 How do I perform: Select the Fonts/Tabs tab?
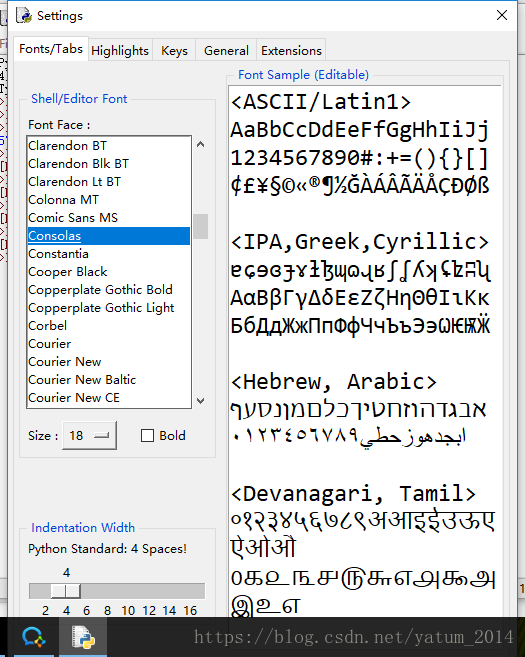[51, 49]
